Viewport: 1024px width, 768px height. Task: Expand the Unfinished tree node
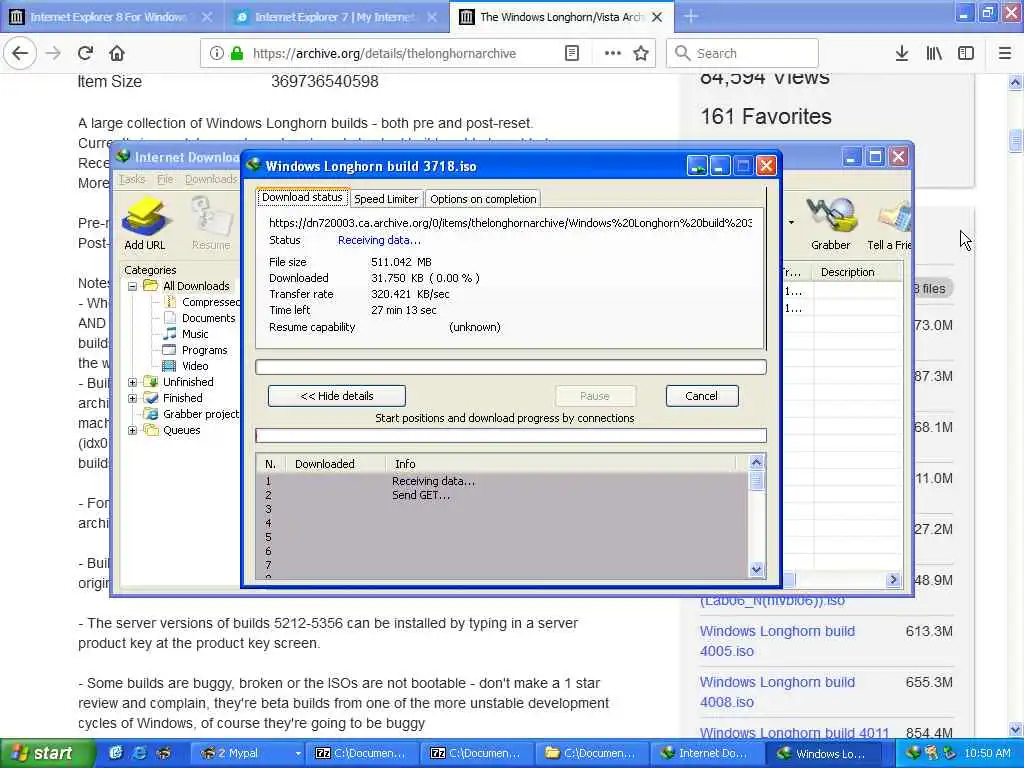click(x=133, y=382)
